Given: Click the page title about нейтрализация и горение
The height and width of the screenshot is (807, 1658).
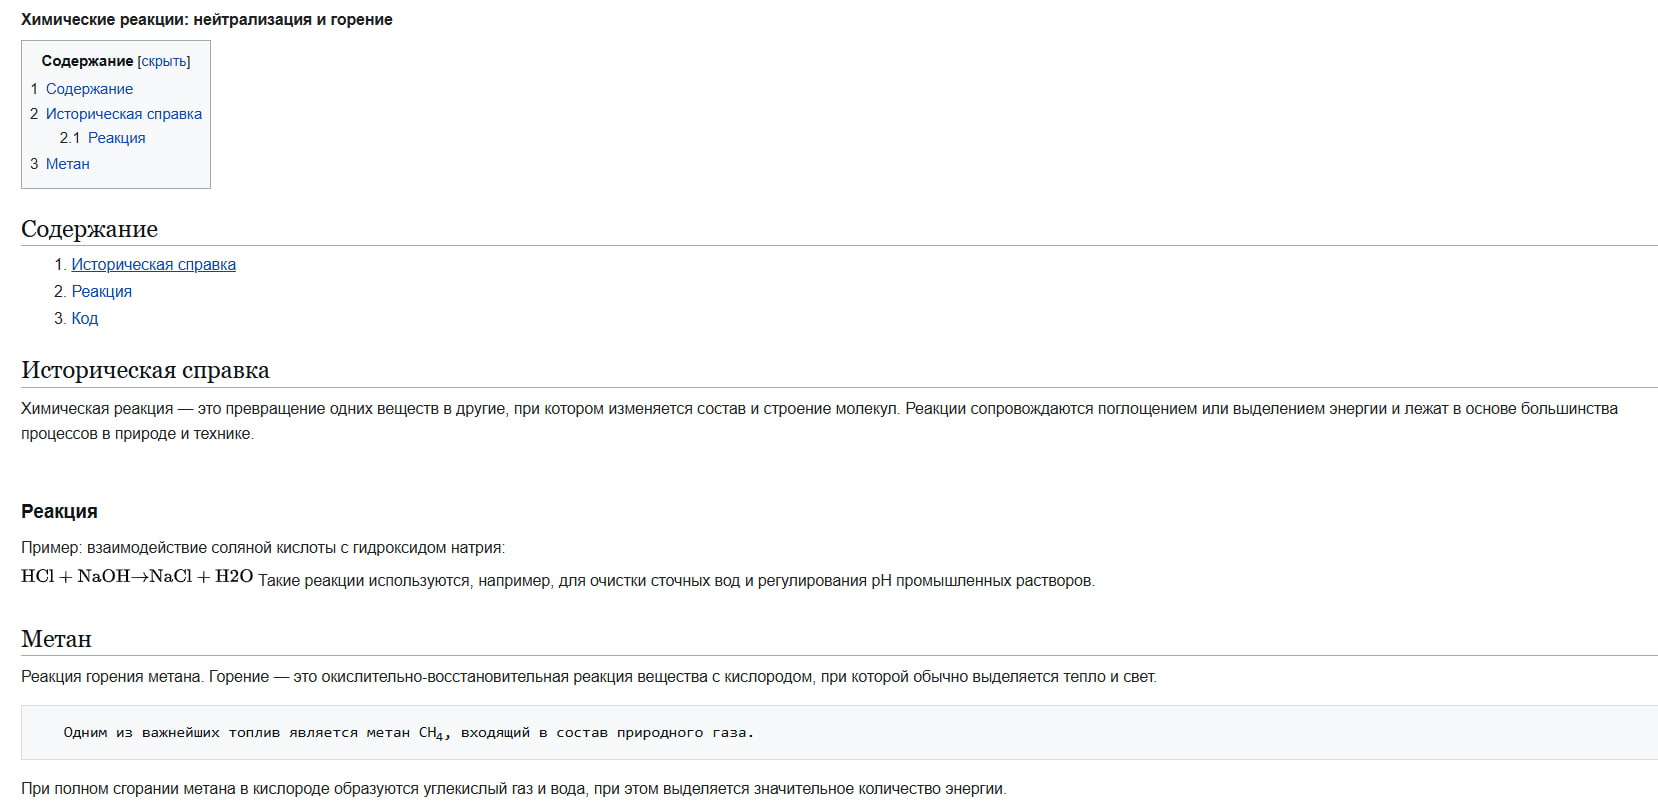Looking at the screenshot, I should [206, 20].
